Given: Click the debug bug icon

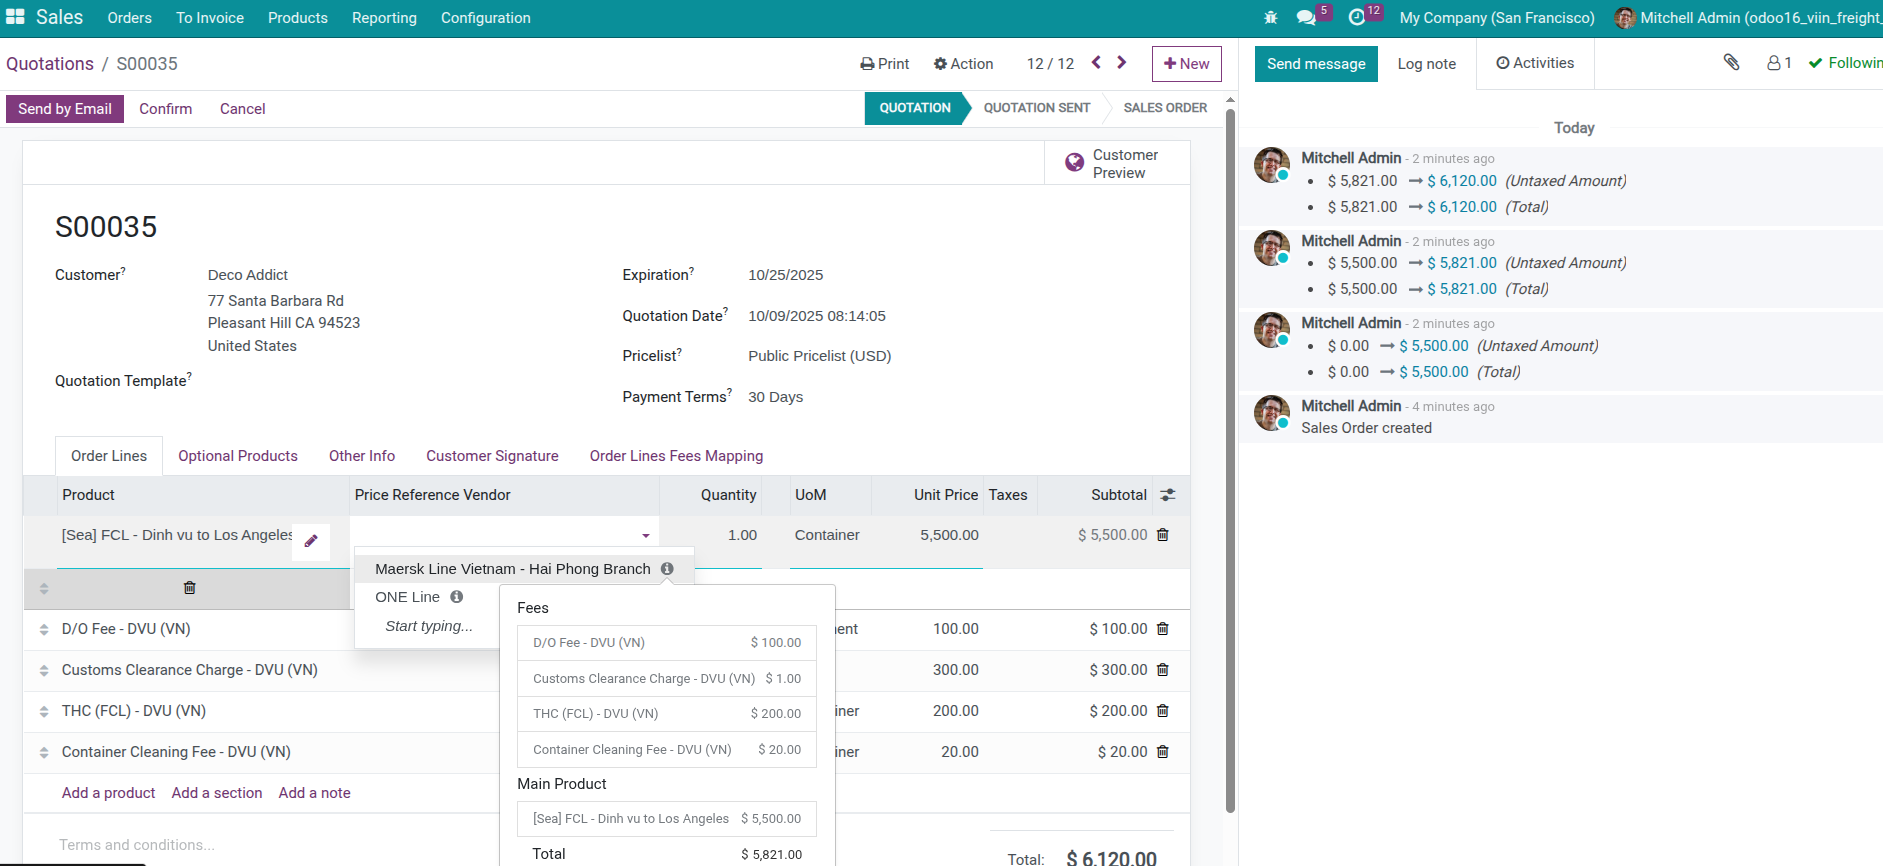Looking at the screenshot, I should click(1271, 18).
